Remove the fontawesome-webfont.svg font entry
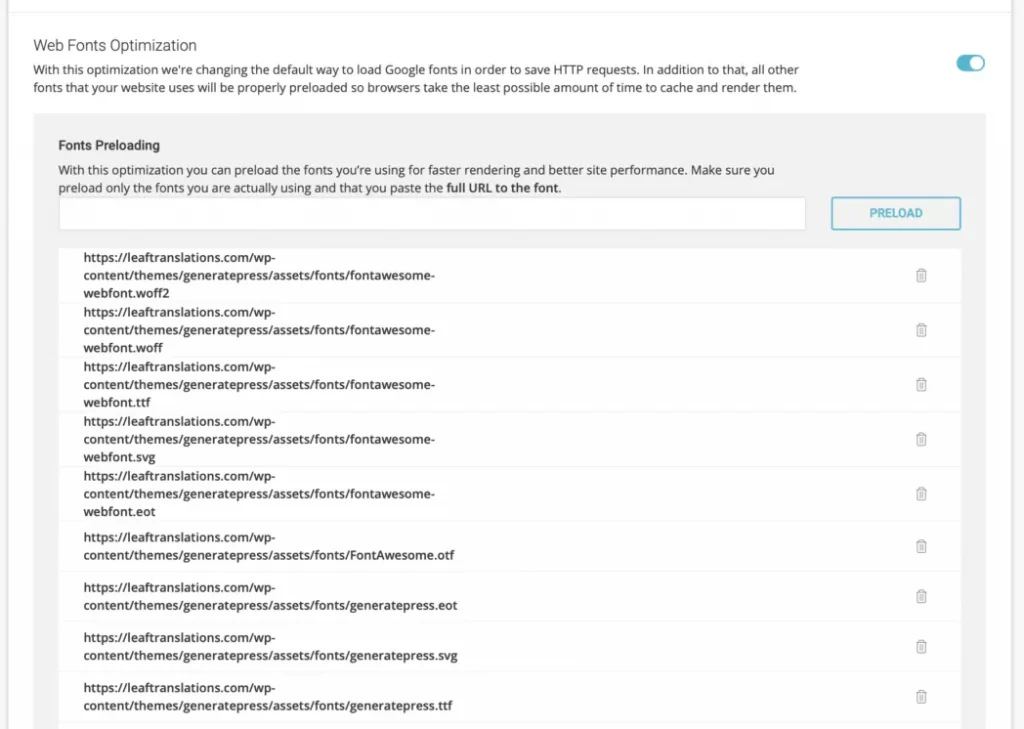 coord(921,440)
